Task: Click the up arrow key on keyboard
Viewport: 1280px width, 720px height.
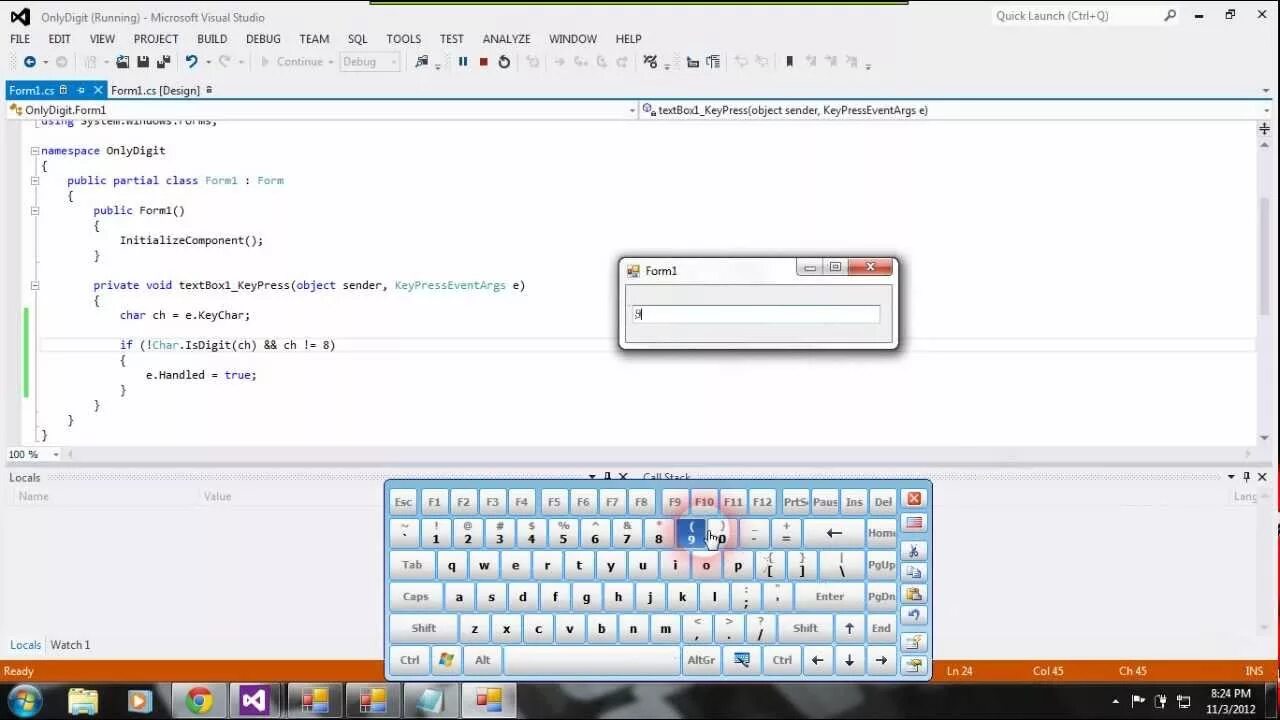Action: 849,628
